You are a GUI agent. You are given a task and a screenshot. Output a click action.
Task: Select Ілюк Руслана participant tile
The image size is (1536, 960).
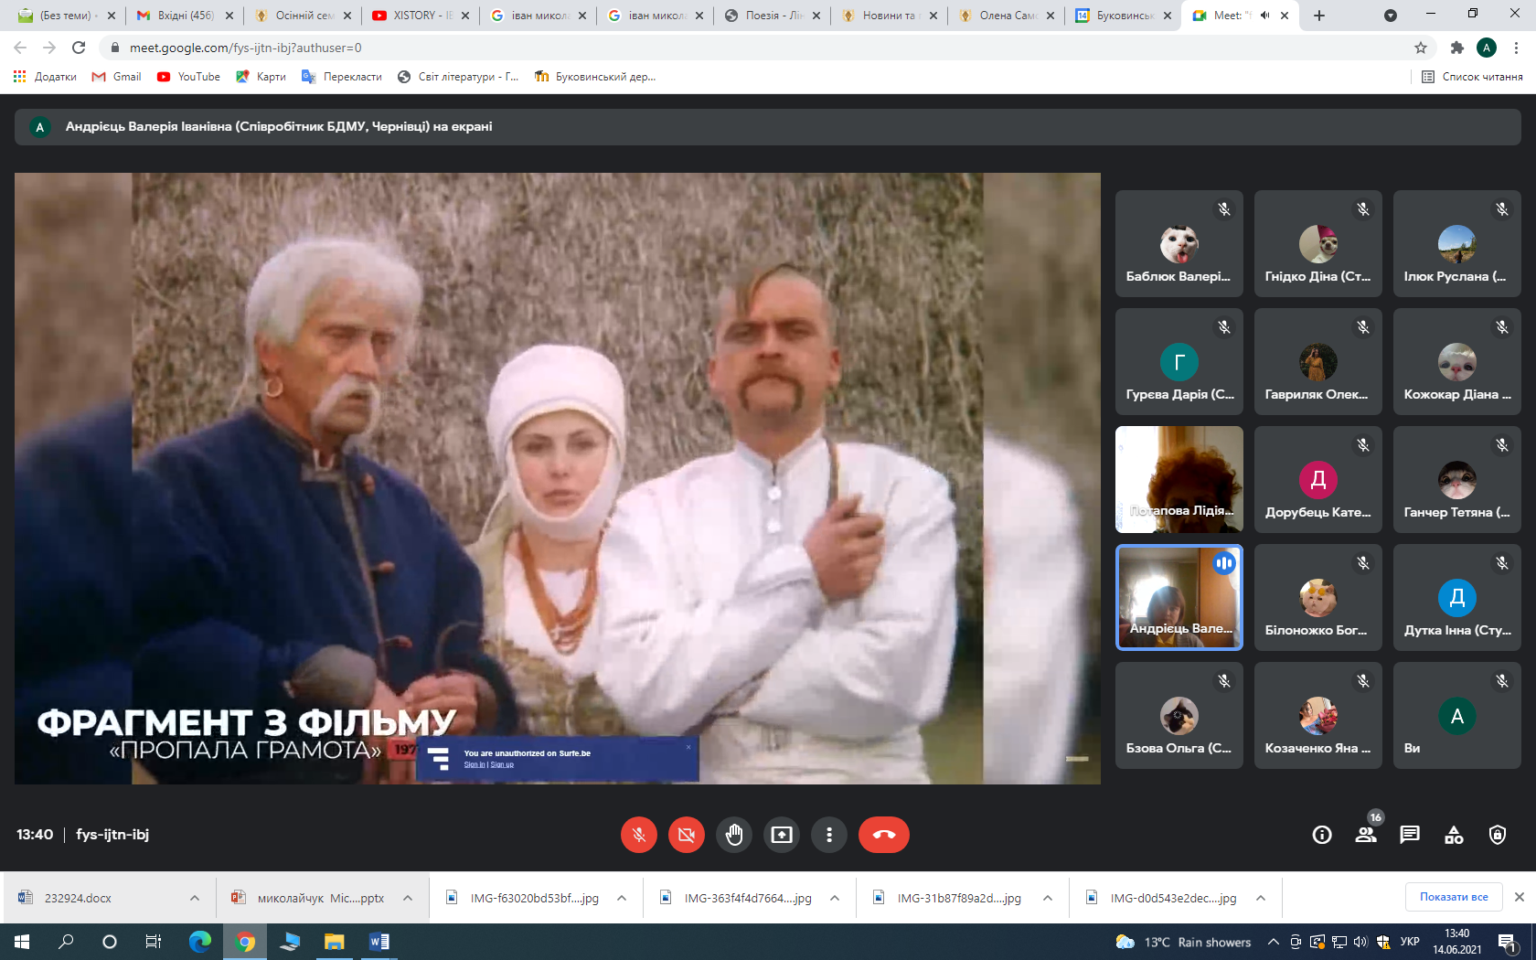[1457, 244]
